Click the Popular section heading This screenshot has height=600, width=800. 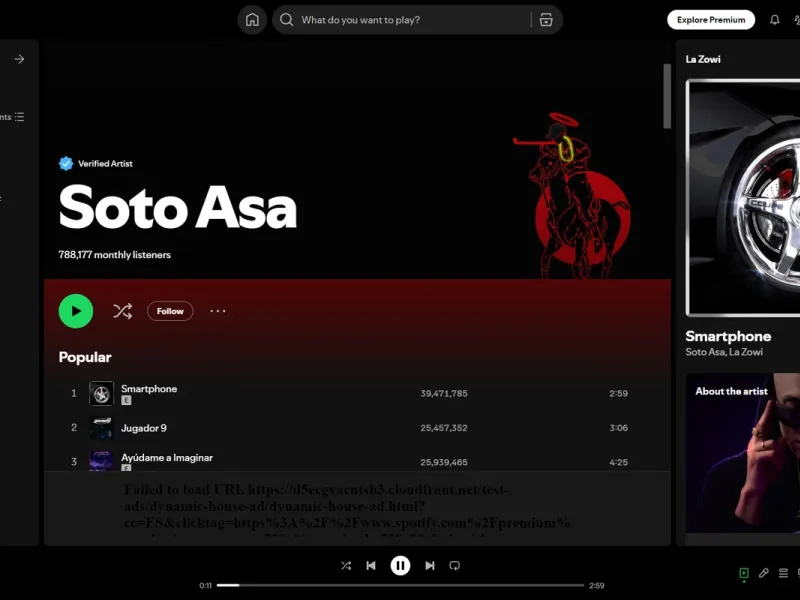pos(85,357)
